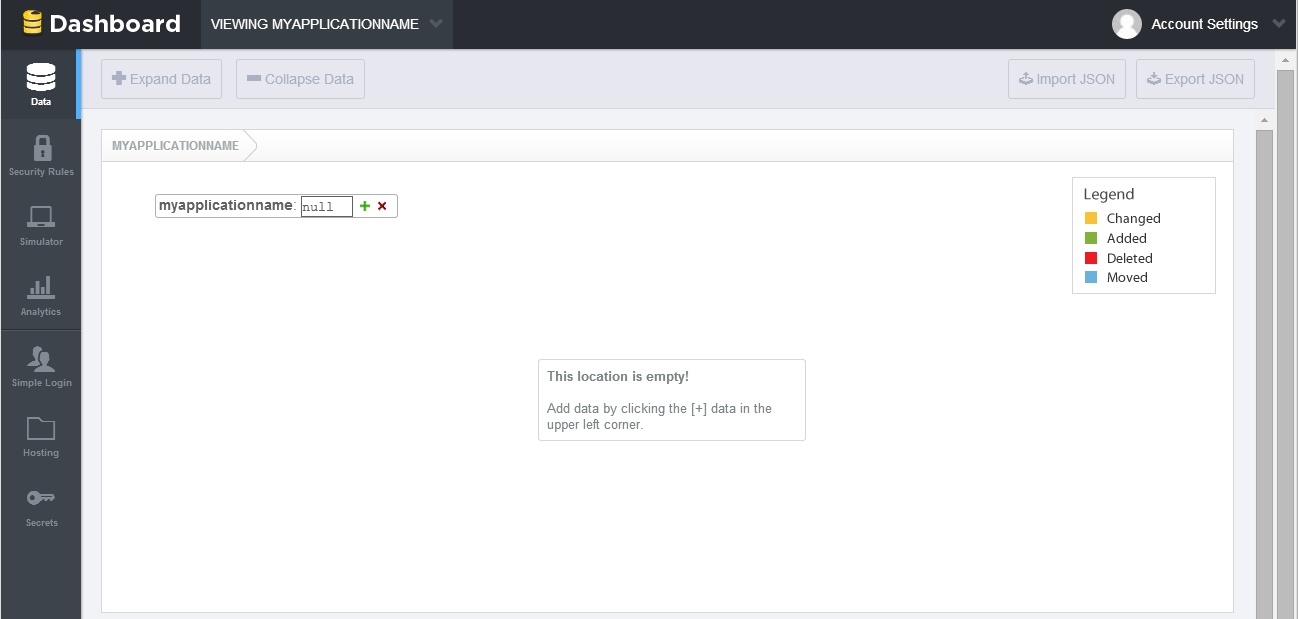Expand the Account Settings dropdown chevron
Image resolution: width=1298 pixels, height=619 pixels.
pos(1279,24)
